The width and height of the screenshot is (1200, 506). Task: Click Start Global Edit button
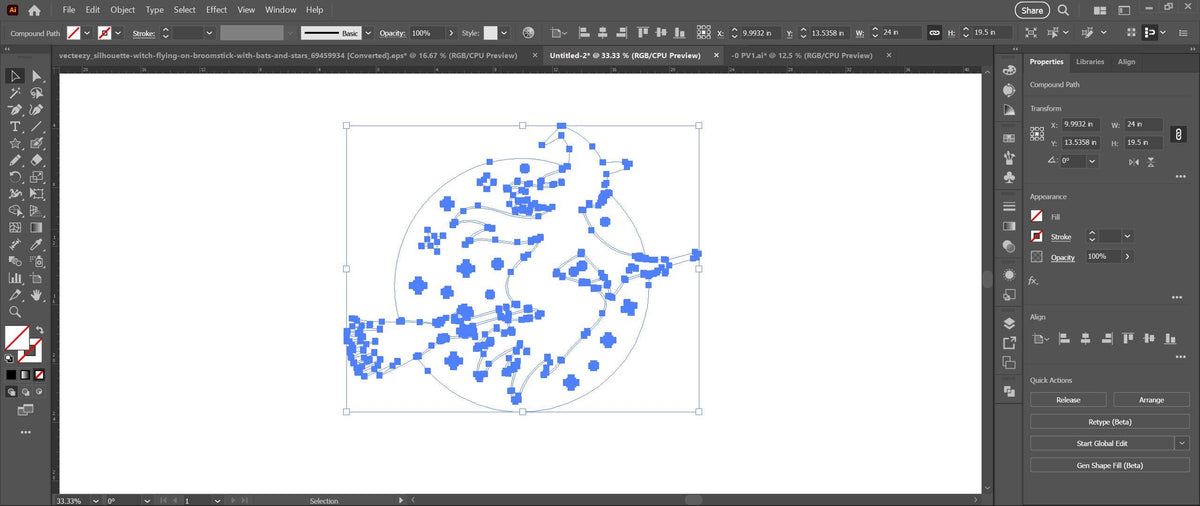[1102, 442]
